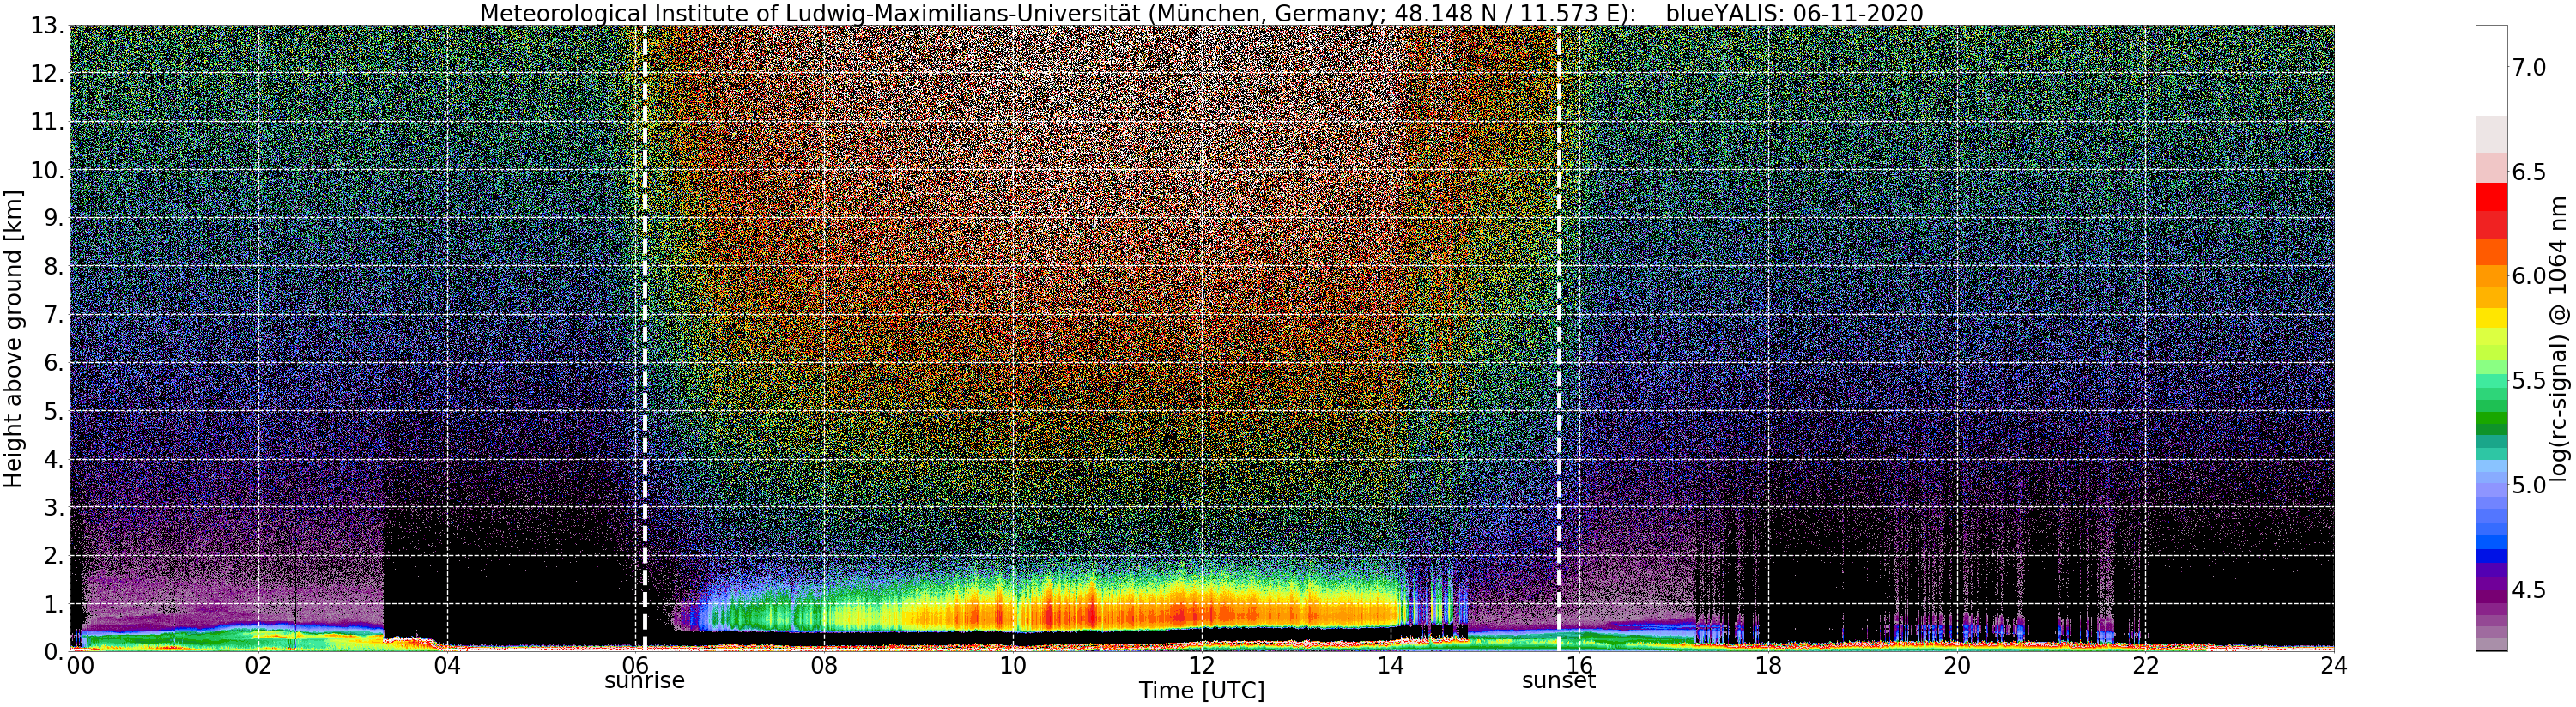The height and width of the screenshot is (707, 2576).
Task: Pick the dark blue segment of the colorbar
Action: (2491, 557)
